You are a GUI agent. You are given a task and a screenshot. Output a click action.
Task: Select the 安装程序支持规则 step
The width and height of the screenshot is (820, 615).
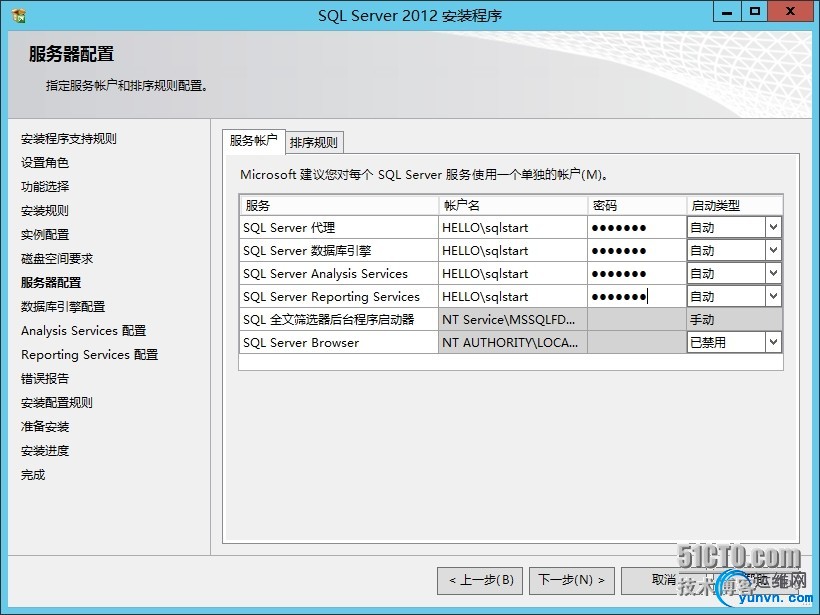pyautogui.click(x=69, y=139)
